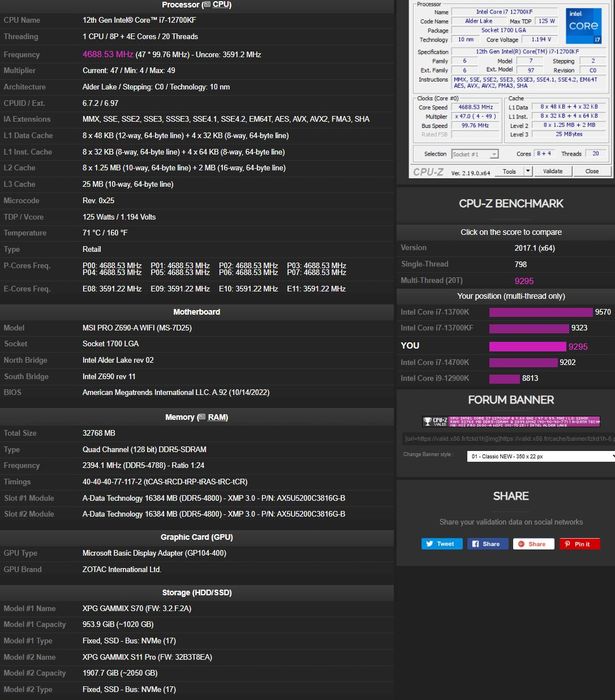Screen dimensions: 615x700
Task: Click the Intel Z690 rev 11 south bridge value
Action: tap(109, 376)
